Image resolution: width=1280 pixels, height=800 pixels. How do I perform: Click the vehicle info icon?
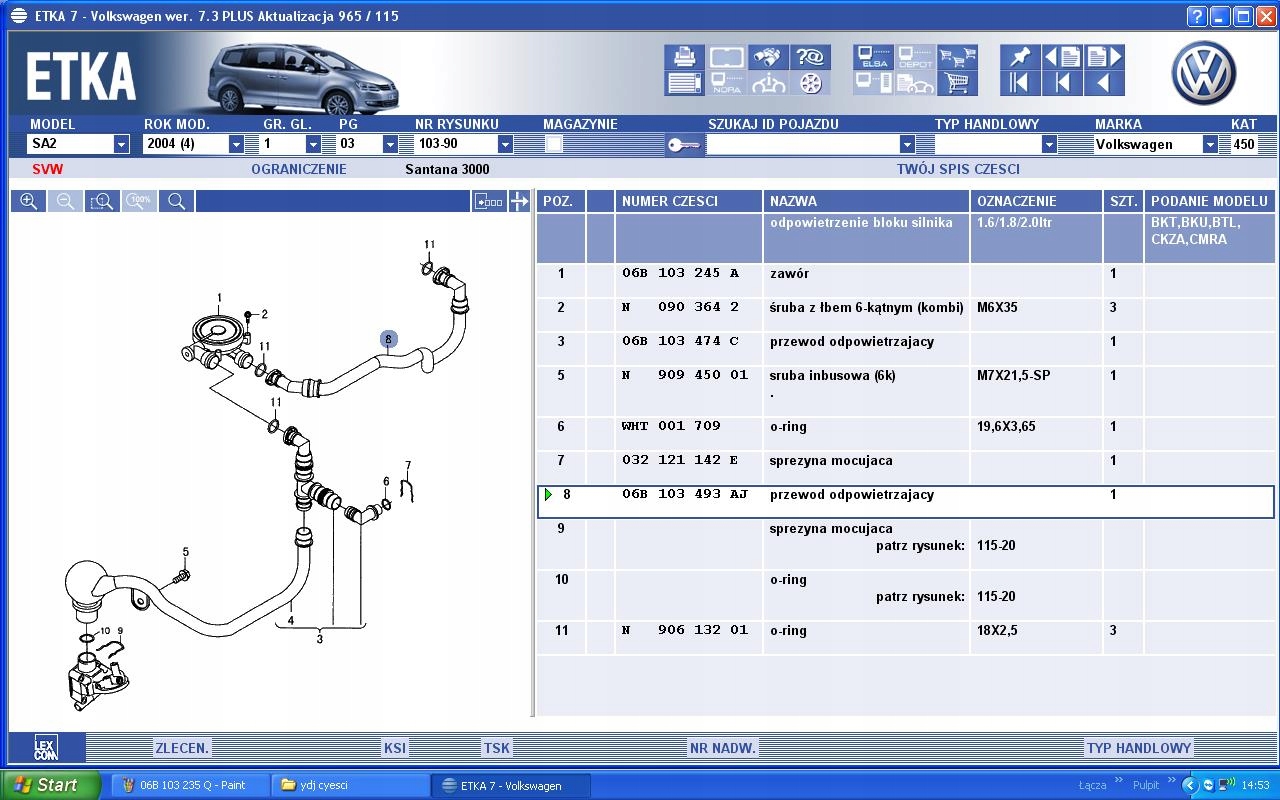pos(769,83)
